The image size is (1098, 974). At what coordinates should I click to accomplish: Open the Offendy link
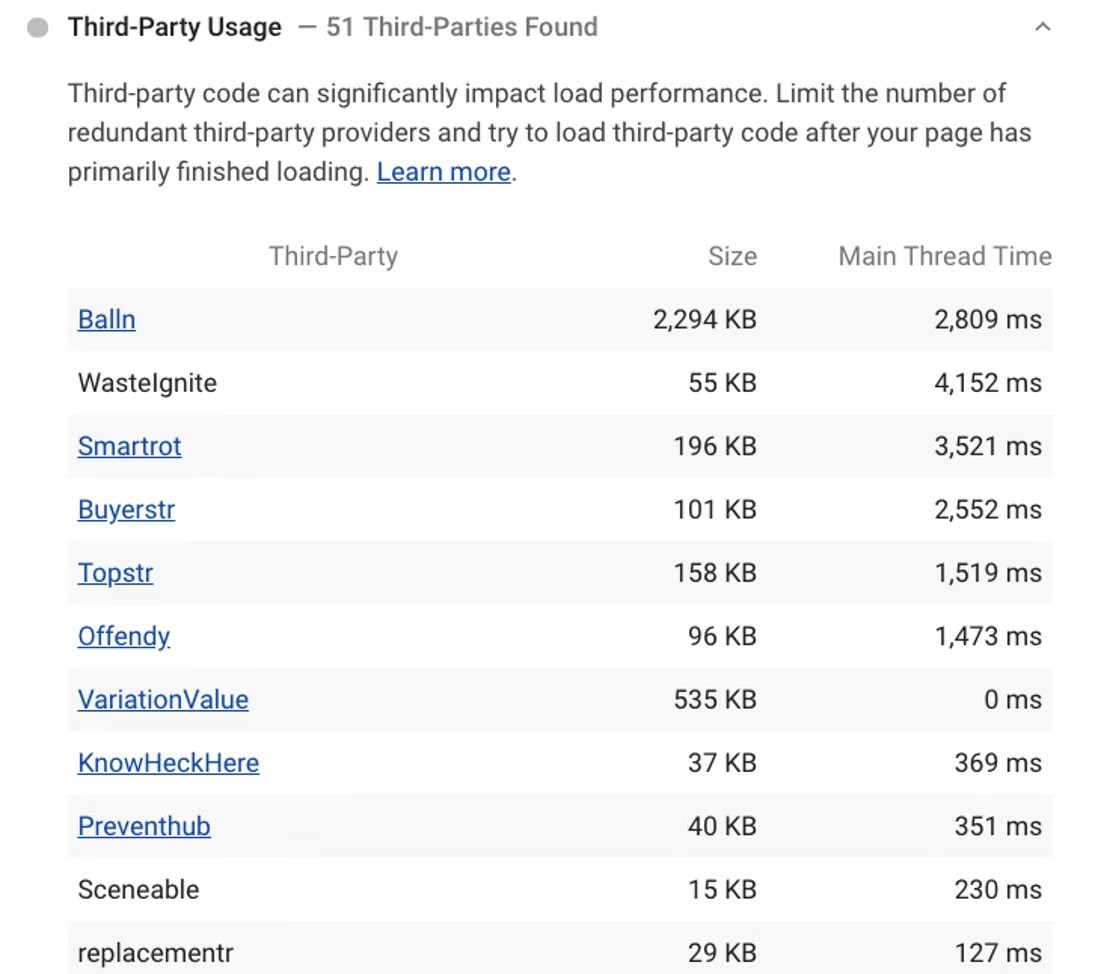click(123, 636)
